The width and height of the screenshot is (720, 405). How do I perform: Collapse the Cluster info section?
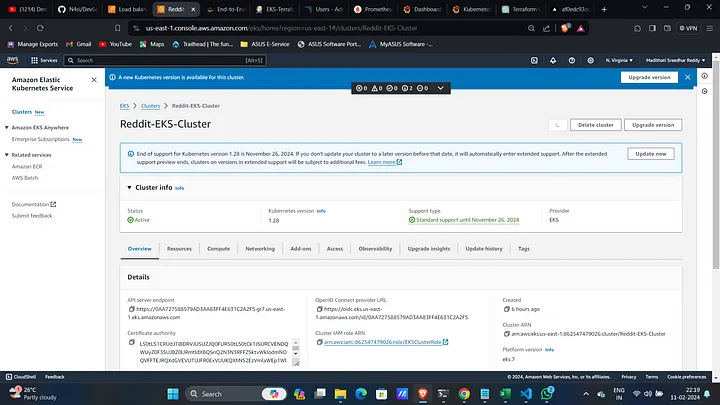[x=129, y=187]
